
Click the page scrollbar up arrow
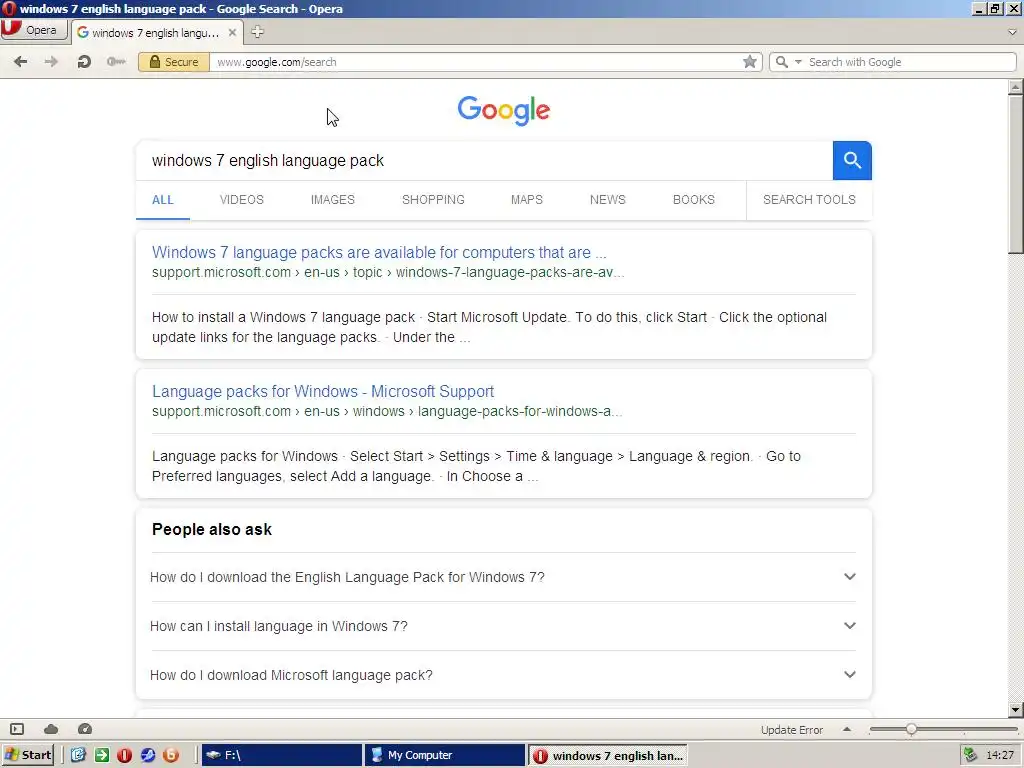pyautogui.click(x=1015, y=87)
